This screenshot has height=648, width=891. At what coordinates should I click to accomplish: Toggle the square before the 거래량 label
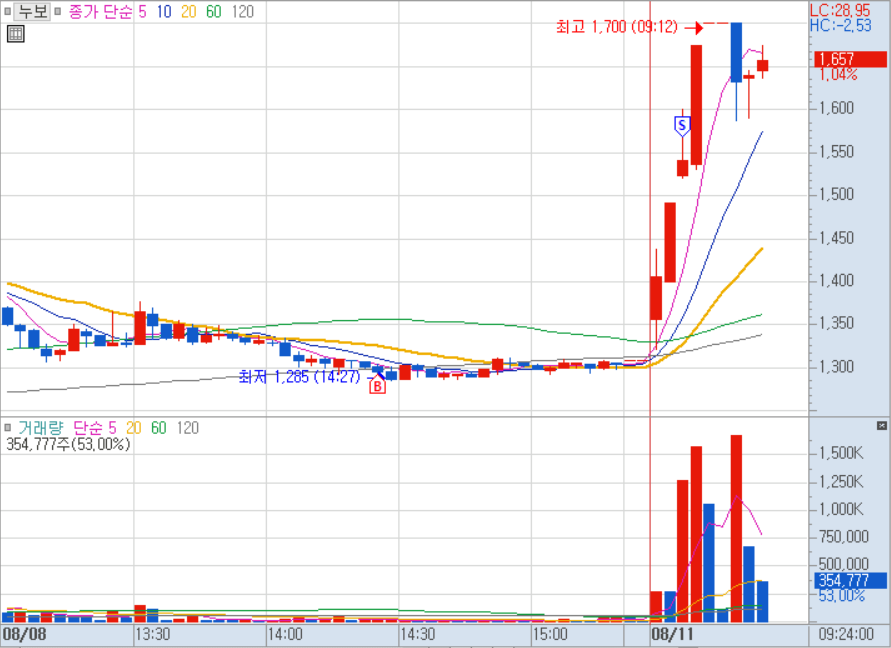pyautogui.click(x=7, y=428)
